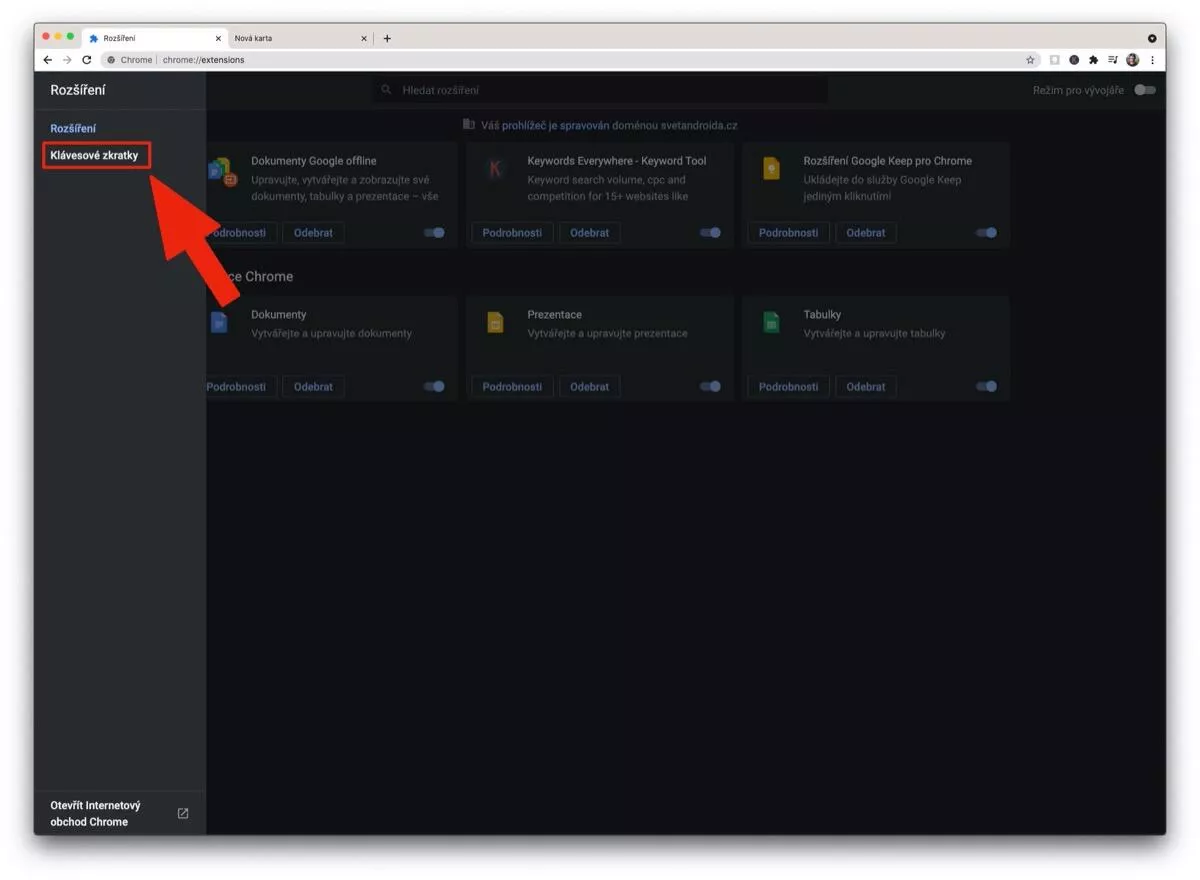Toggle off Keywords Everywhere extension
The width and height of the screenshot is (1200, 880).
[710, 232]
